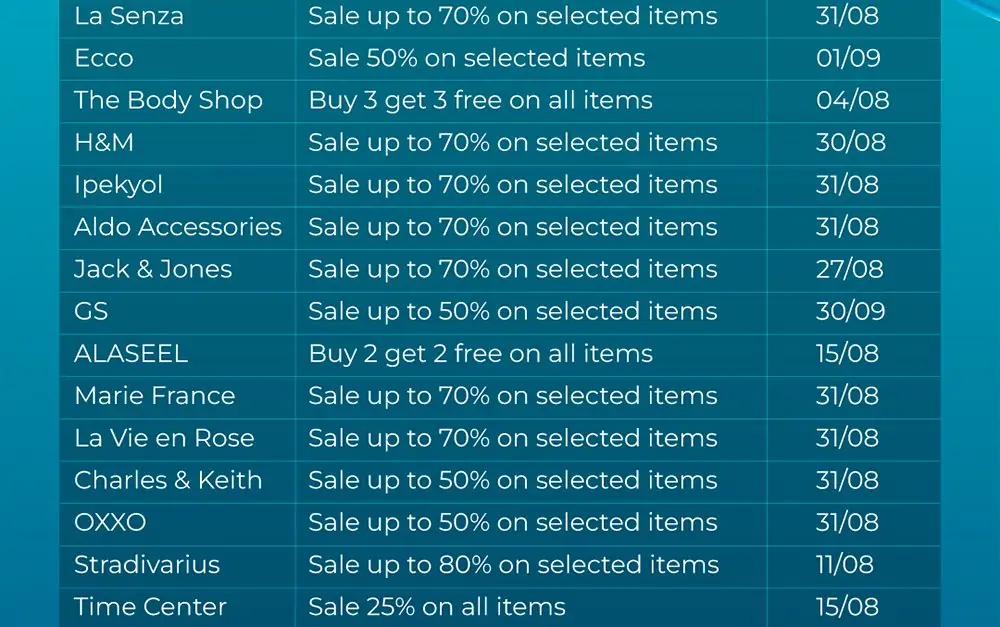Click Aldo Accessories in the table
Screen dimensions: 1000x627
(x=178, y=227)
